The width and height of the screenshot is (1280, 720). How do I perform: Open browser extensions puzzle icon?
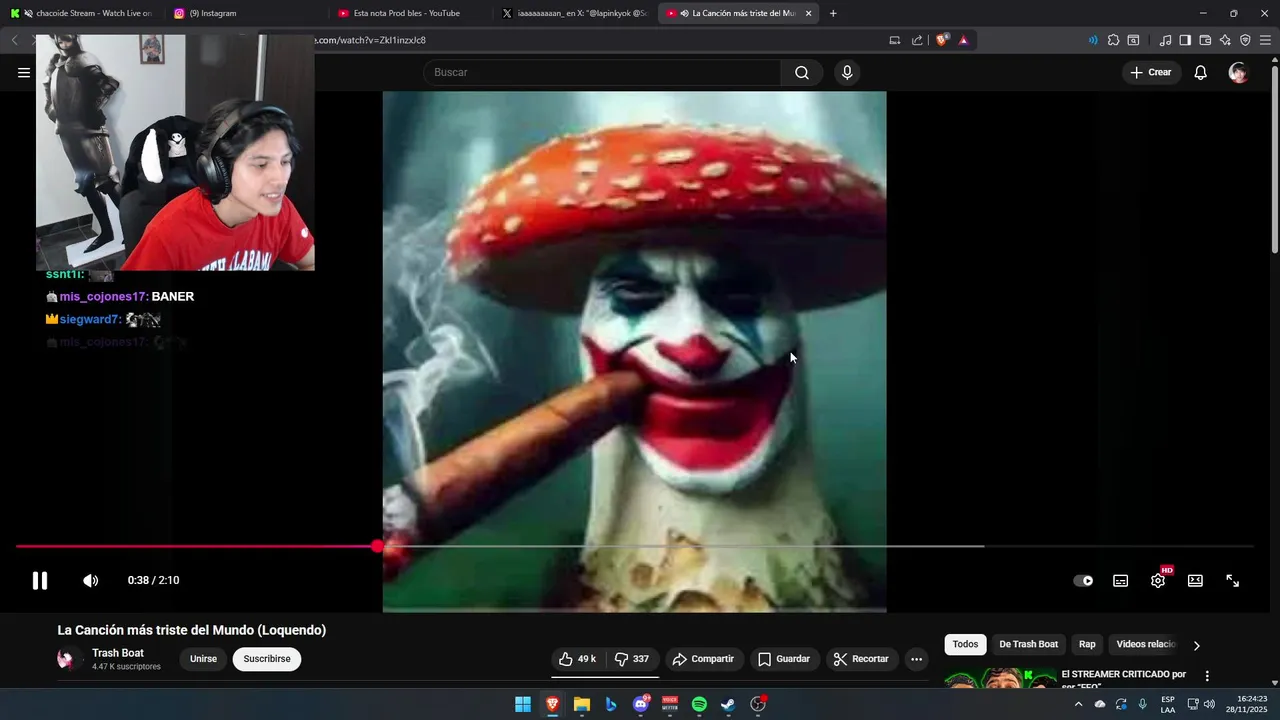pos(1113,40)
